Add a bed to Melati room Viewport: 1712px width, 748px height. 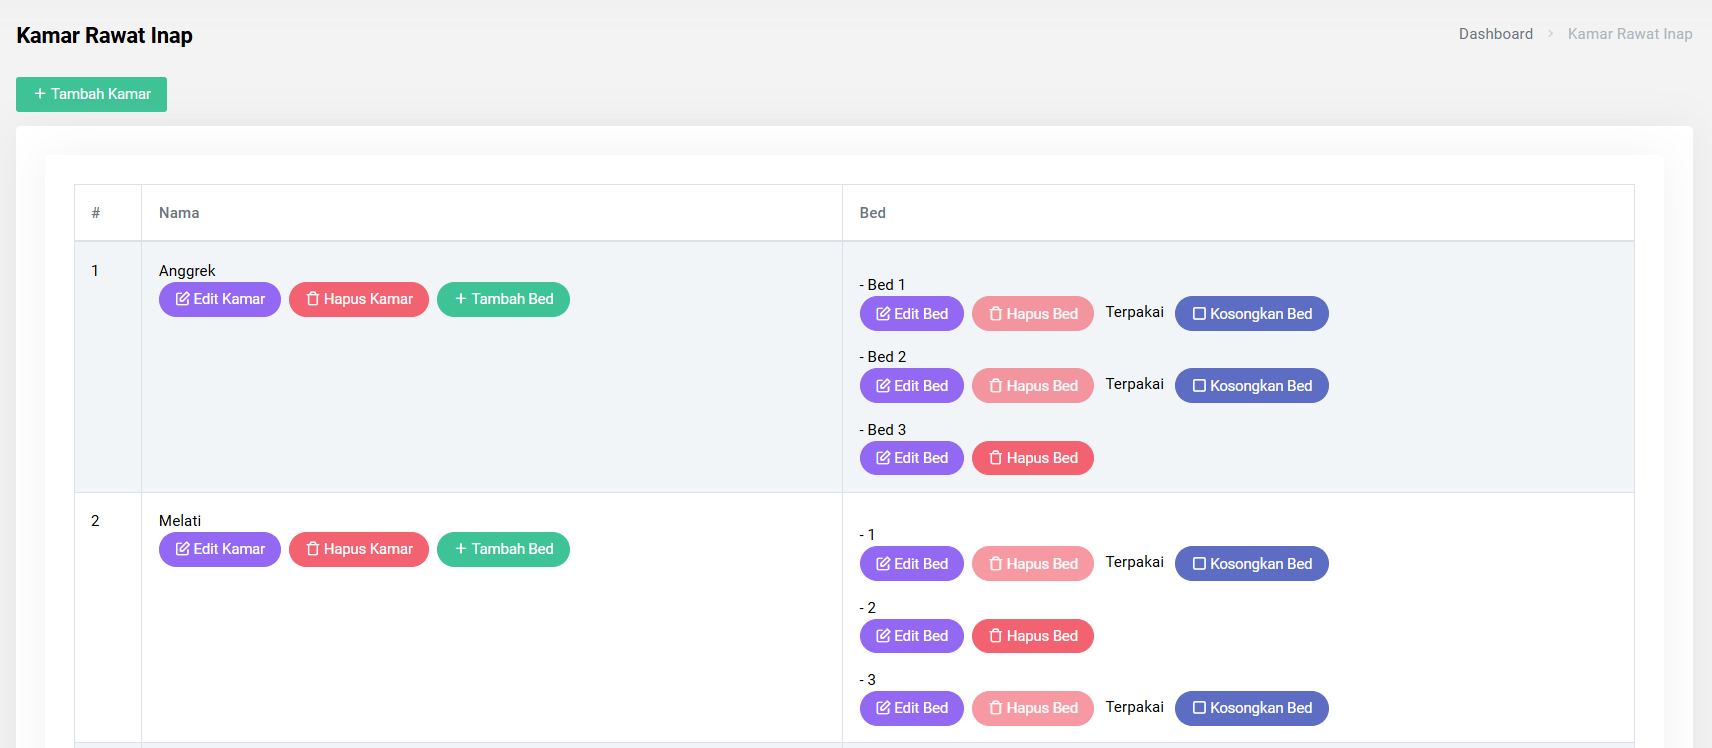click(503, 549)
